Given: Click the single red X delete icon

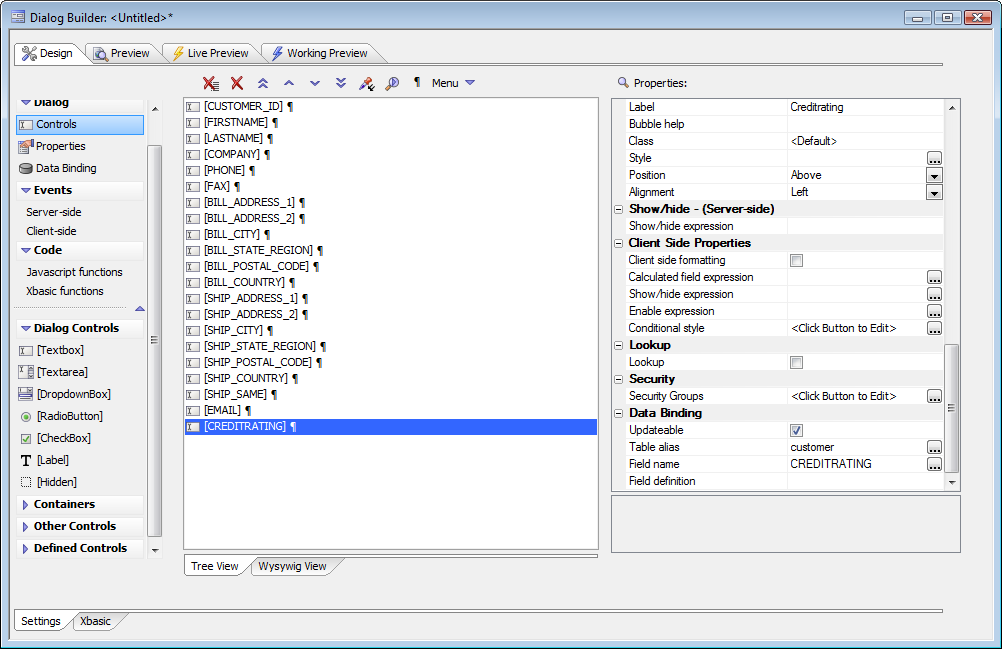Looking at the screenshot, I should coord(237,83).
